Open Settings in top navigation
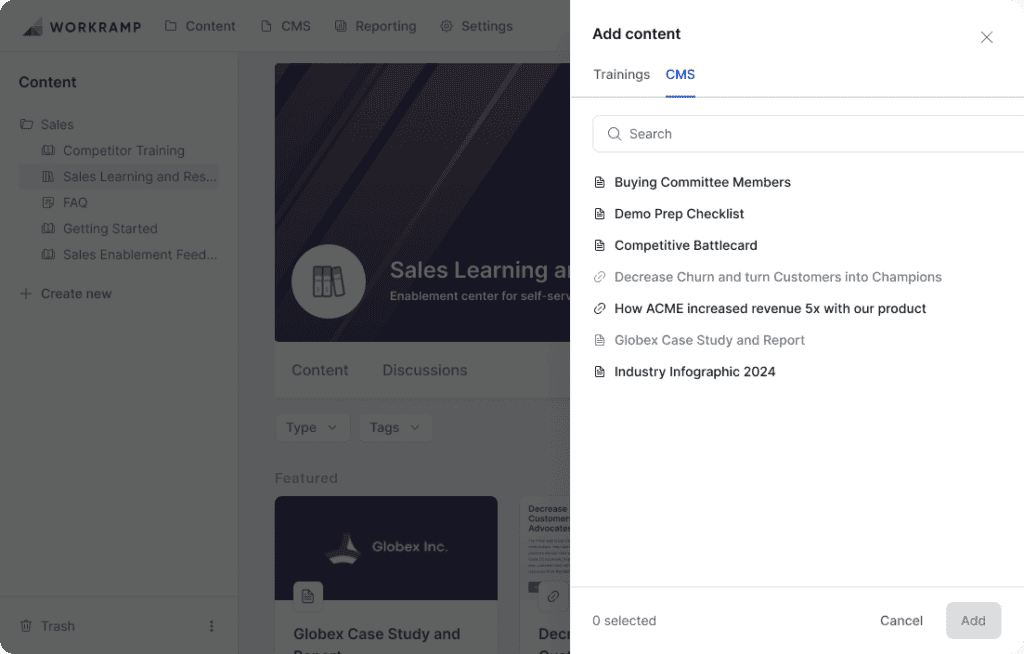Image resolution: width=1024 pixels, height=654 pixels. pyautogui.click(x=477, y=26)
